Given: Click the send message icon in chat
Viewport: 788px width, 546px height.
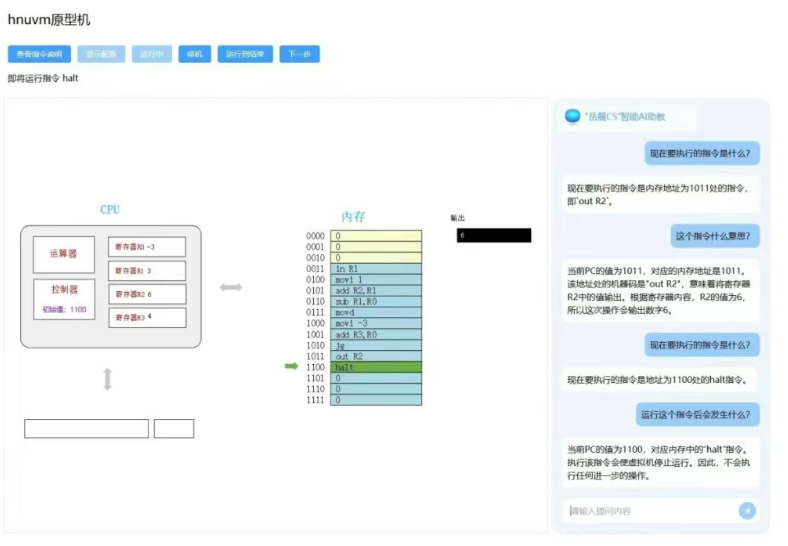Looking at the screenshot, I should click(747, 511).
